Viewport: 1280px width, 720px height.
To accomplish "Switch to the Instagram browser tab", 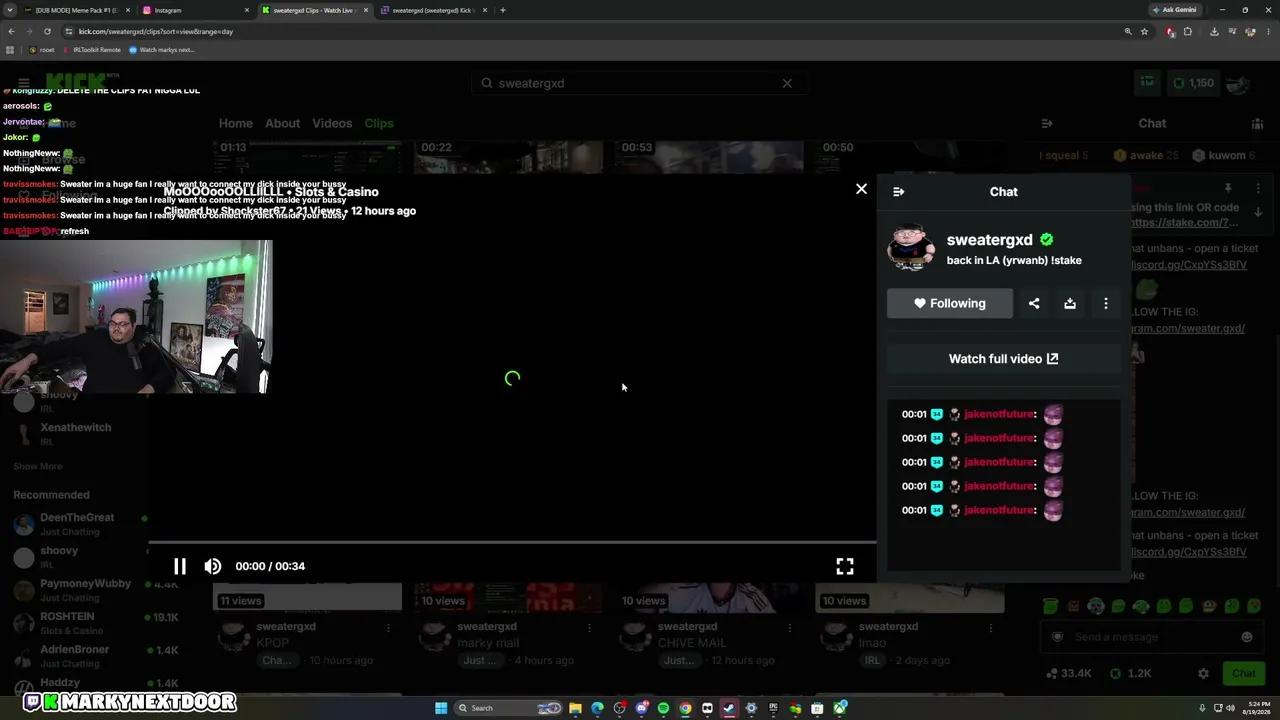I will (193, 10).
